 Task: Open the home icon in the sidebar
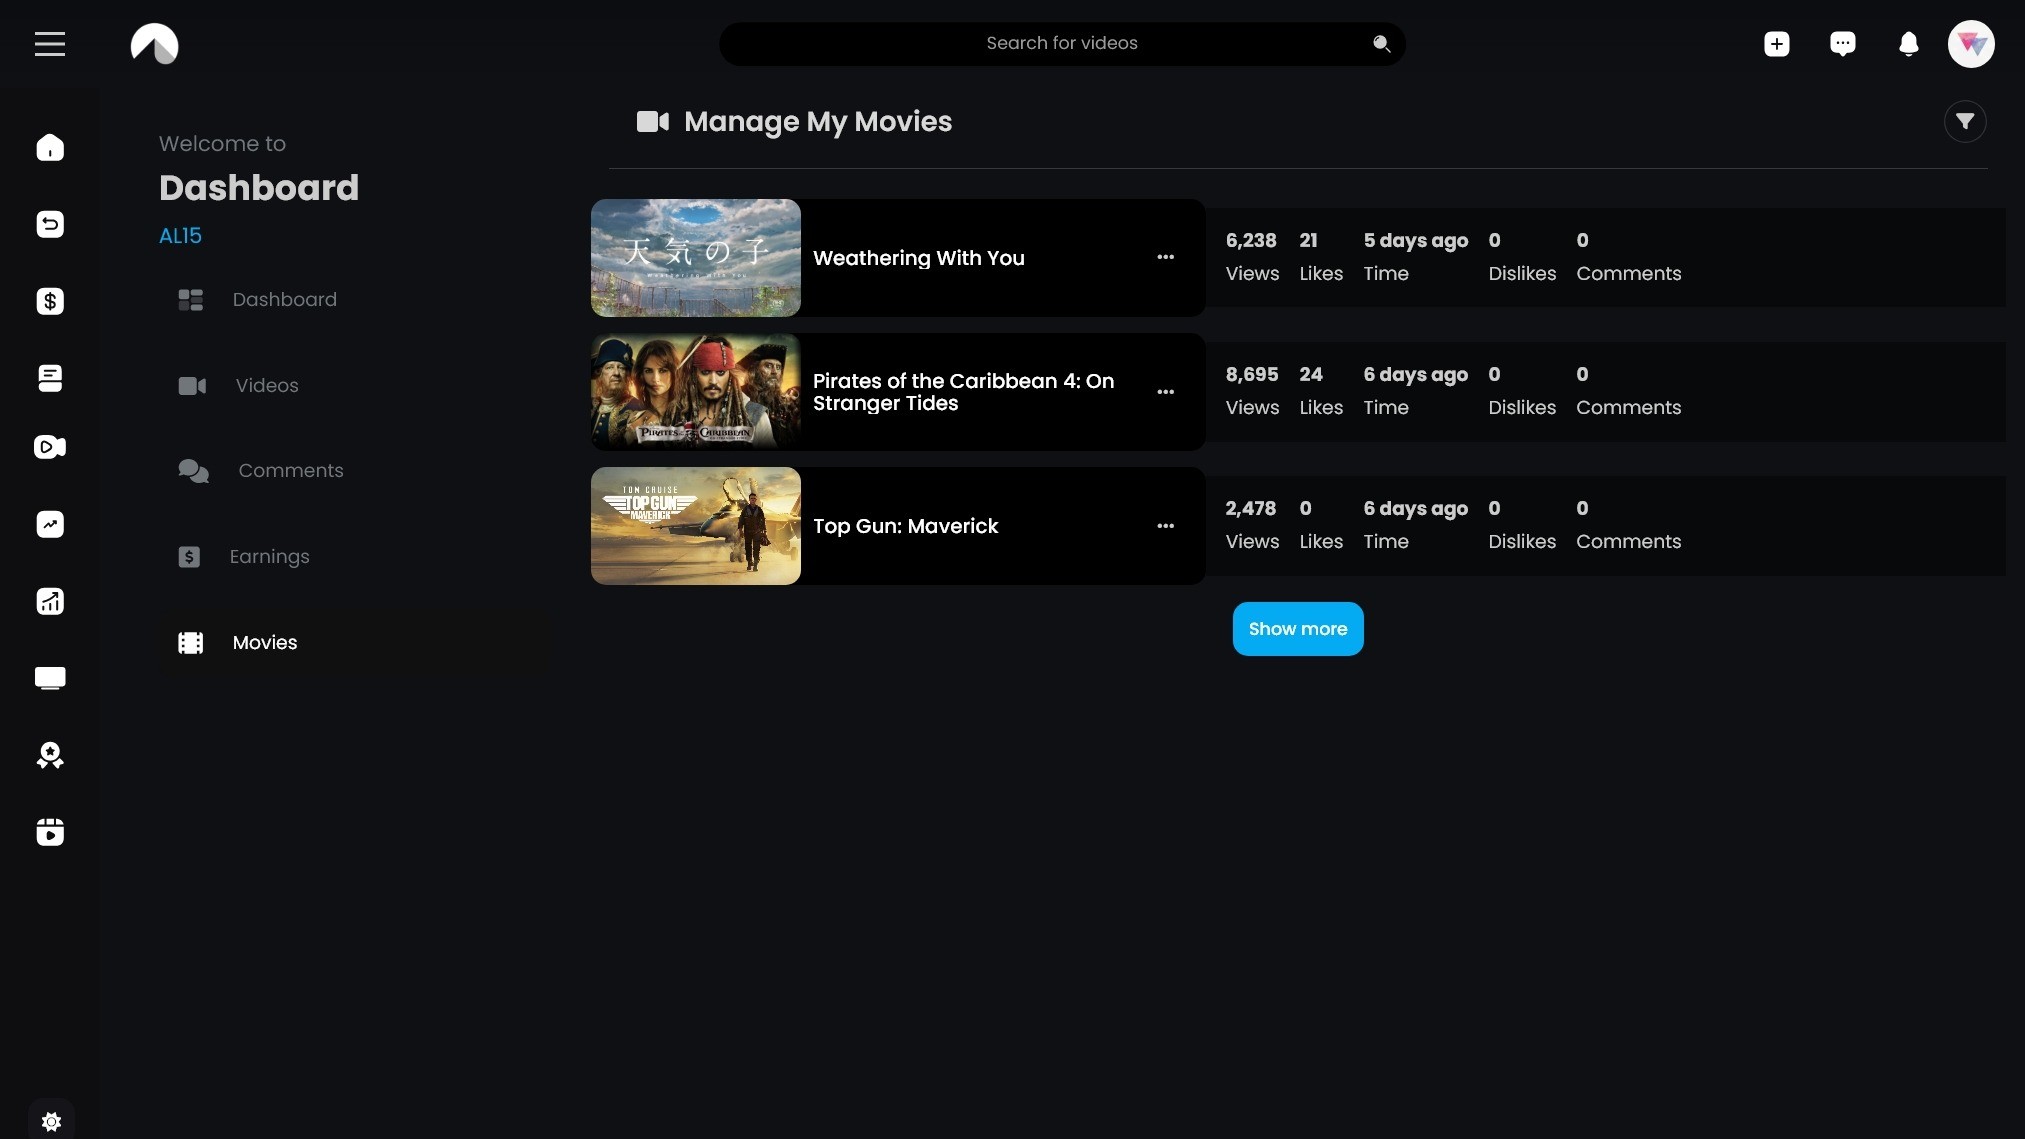(50, 148)
